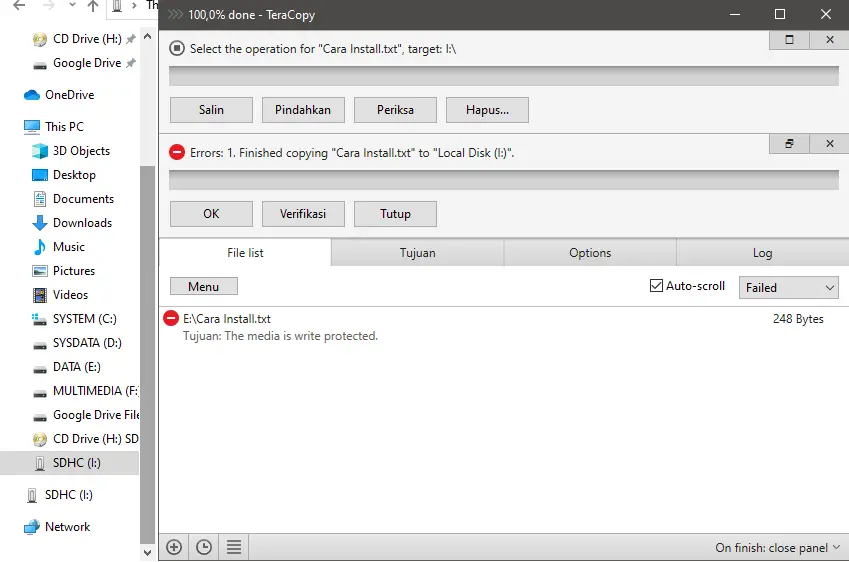The image size is (849, 562).
Task: Click the add files plus icon
Action: click(x=174, y=547)
